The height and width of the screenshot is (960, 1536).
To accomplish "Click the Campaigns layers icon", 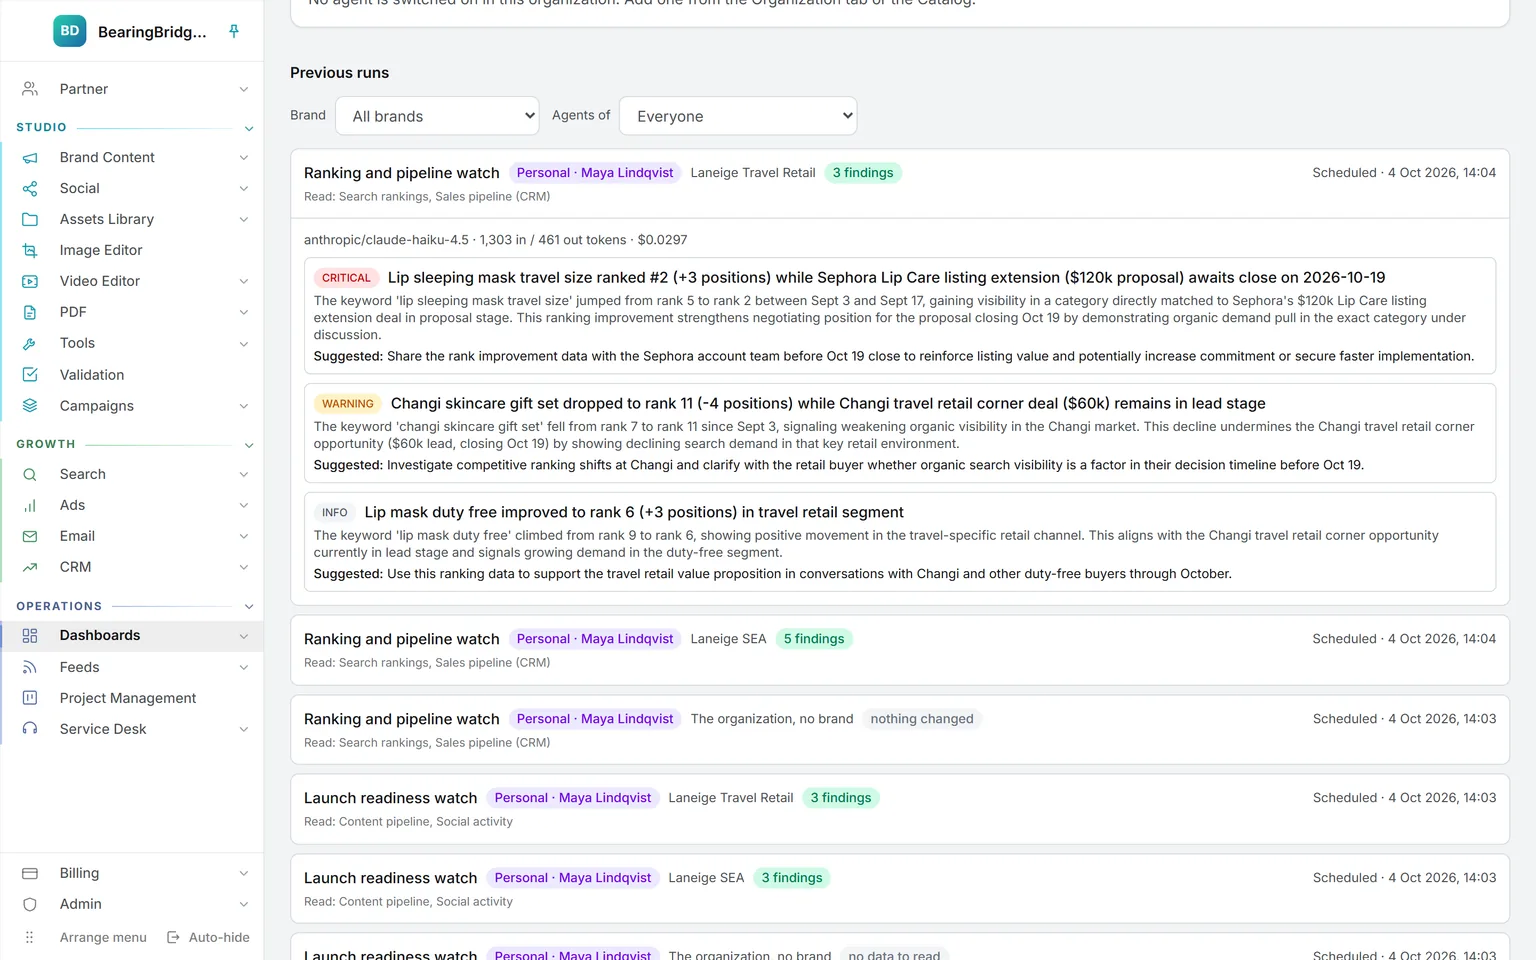I will click(30, 406).
